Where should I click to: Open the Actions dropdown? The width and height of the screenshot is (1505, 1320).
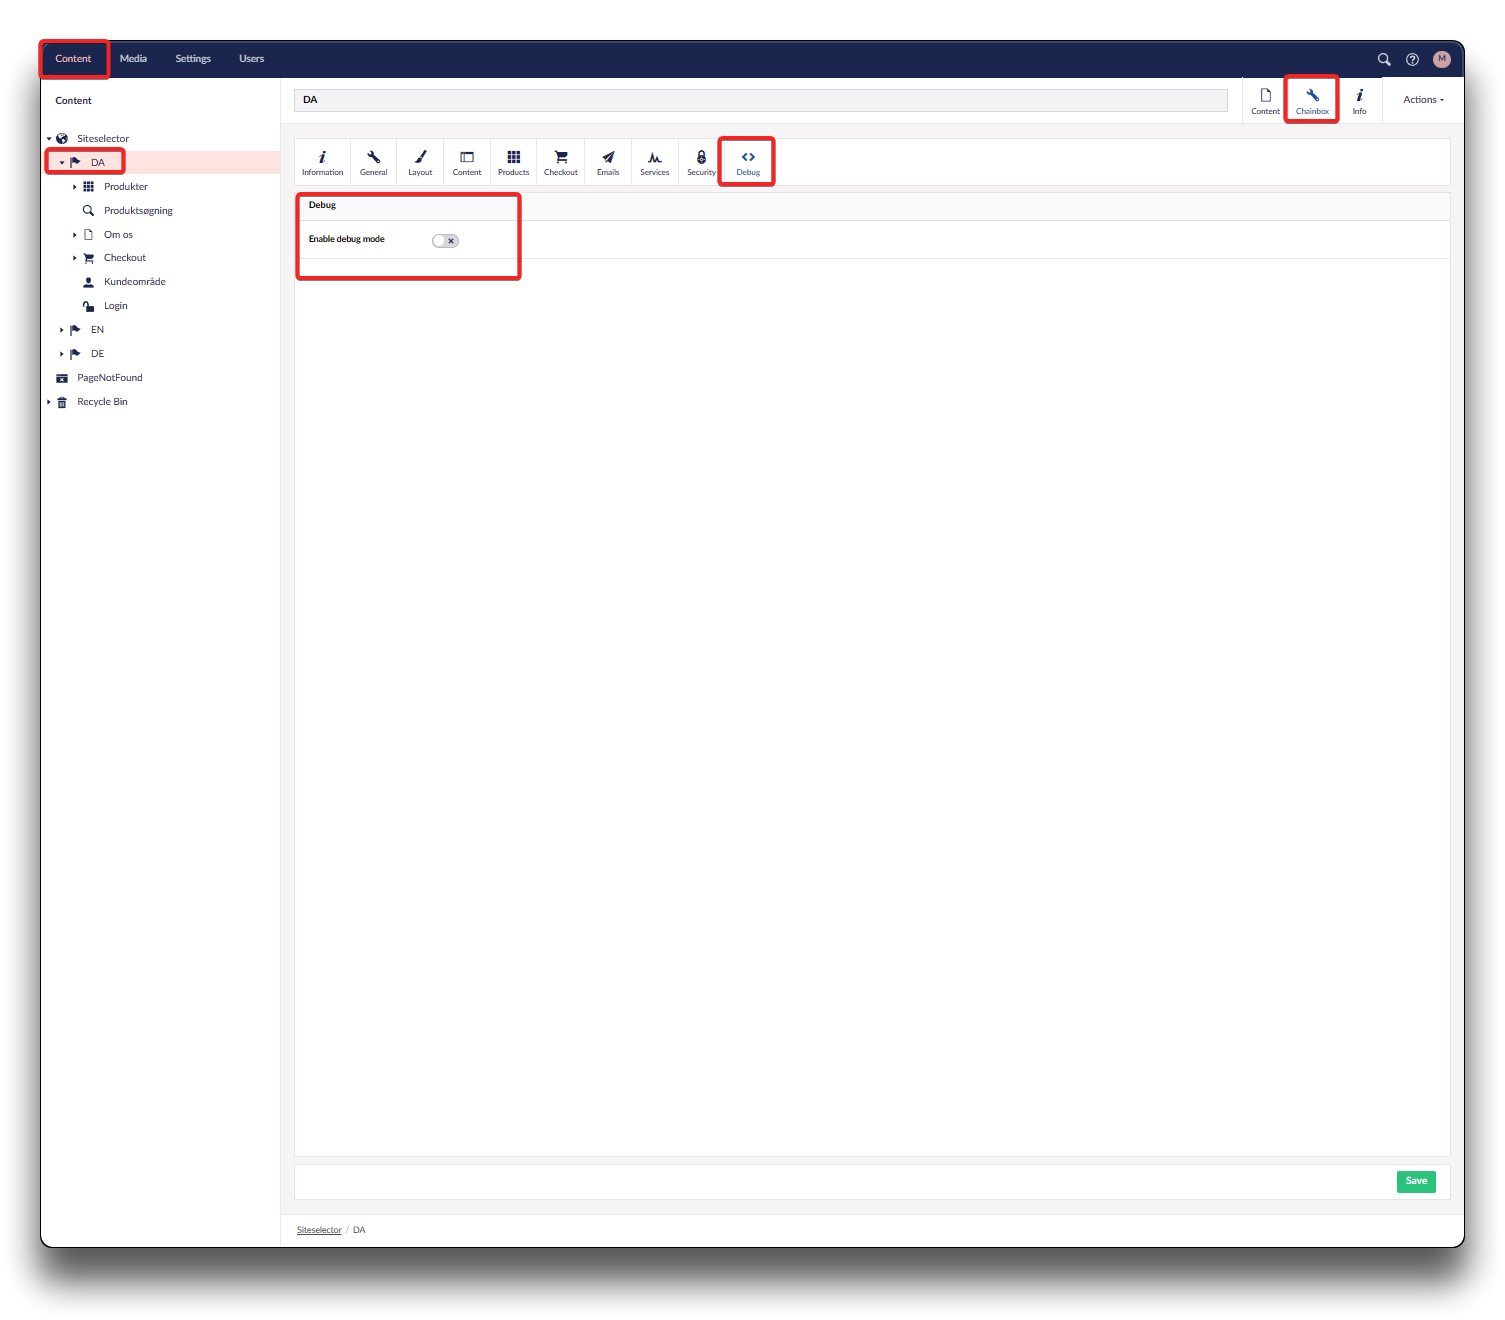pos(1423,100)
